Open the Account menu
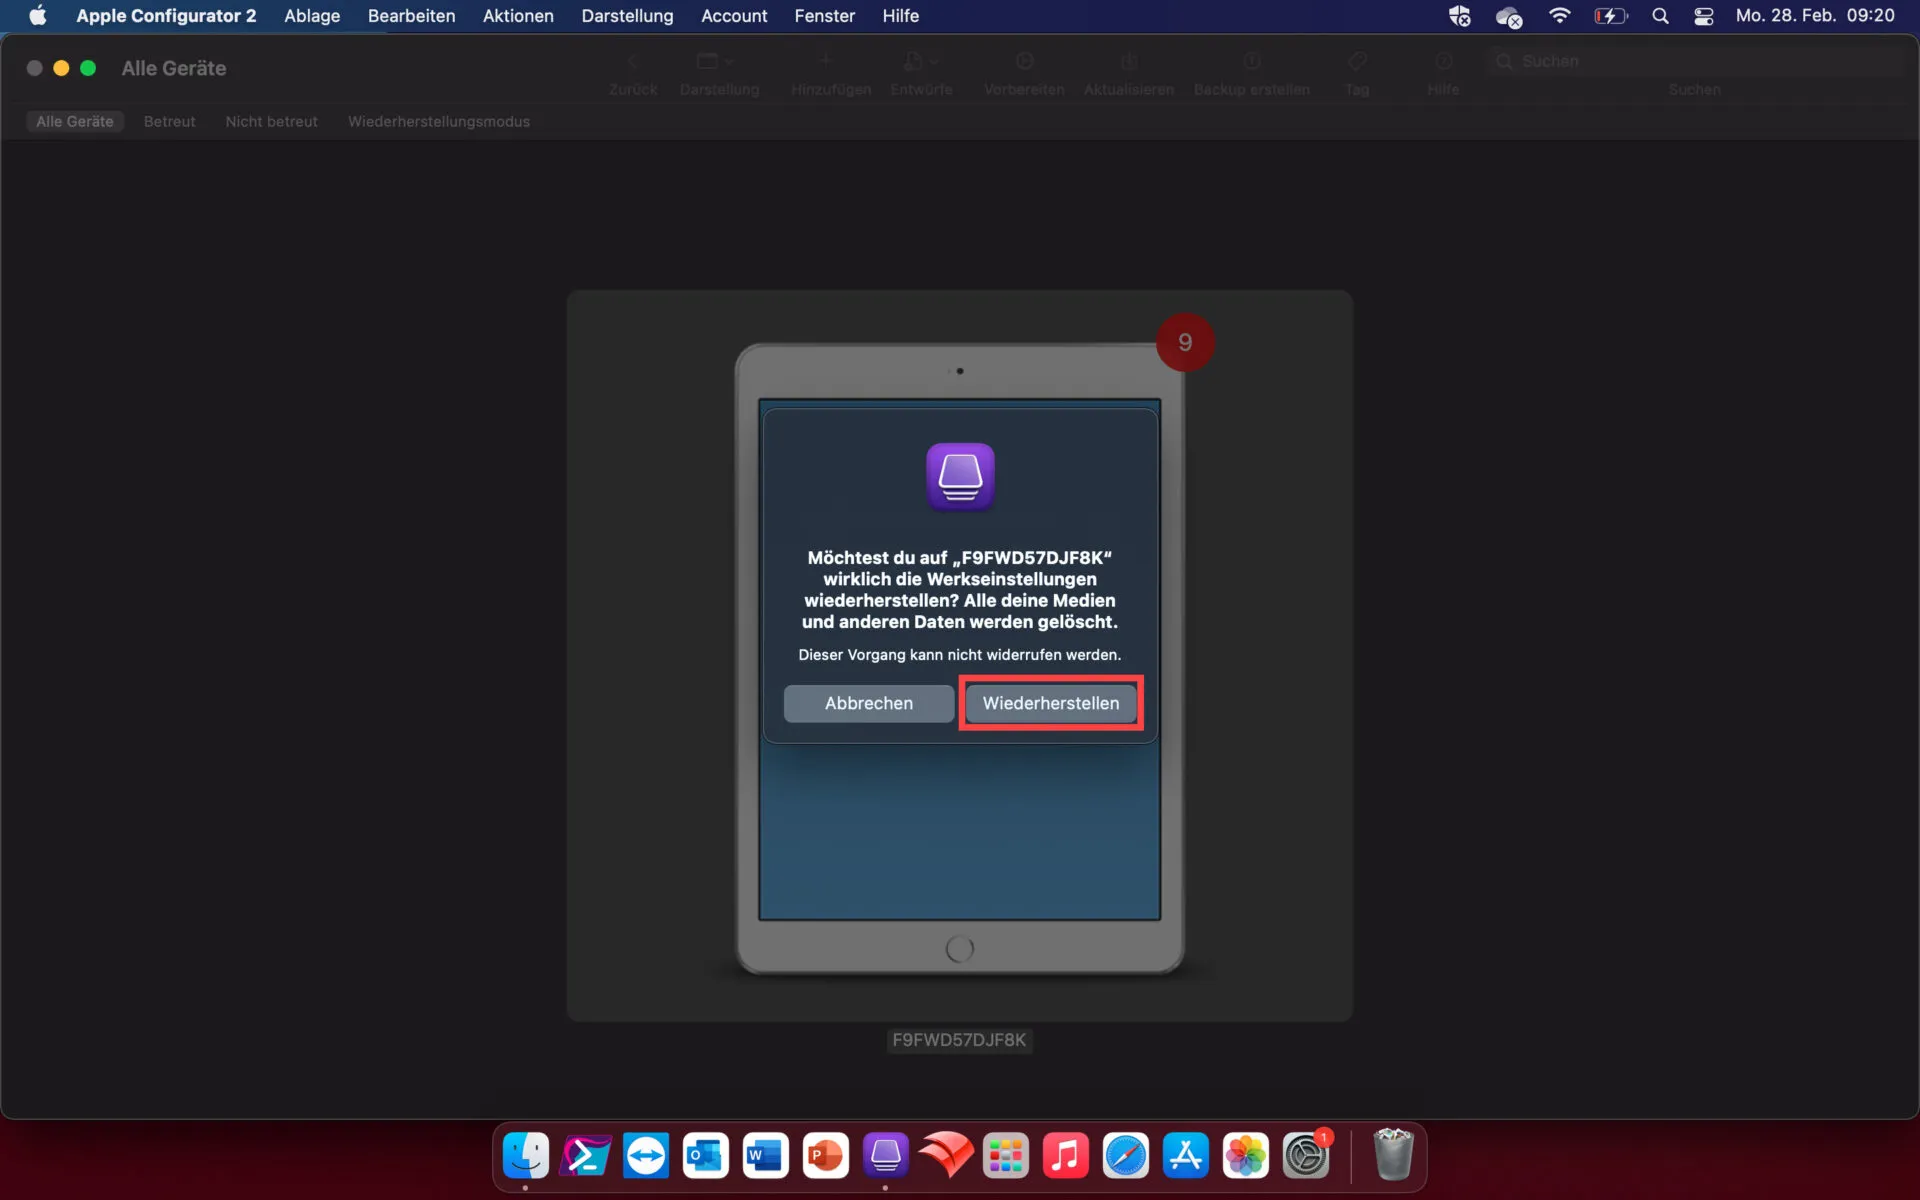Viewport: 1920px width, 1200px height. point(734,16)
